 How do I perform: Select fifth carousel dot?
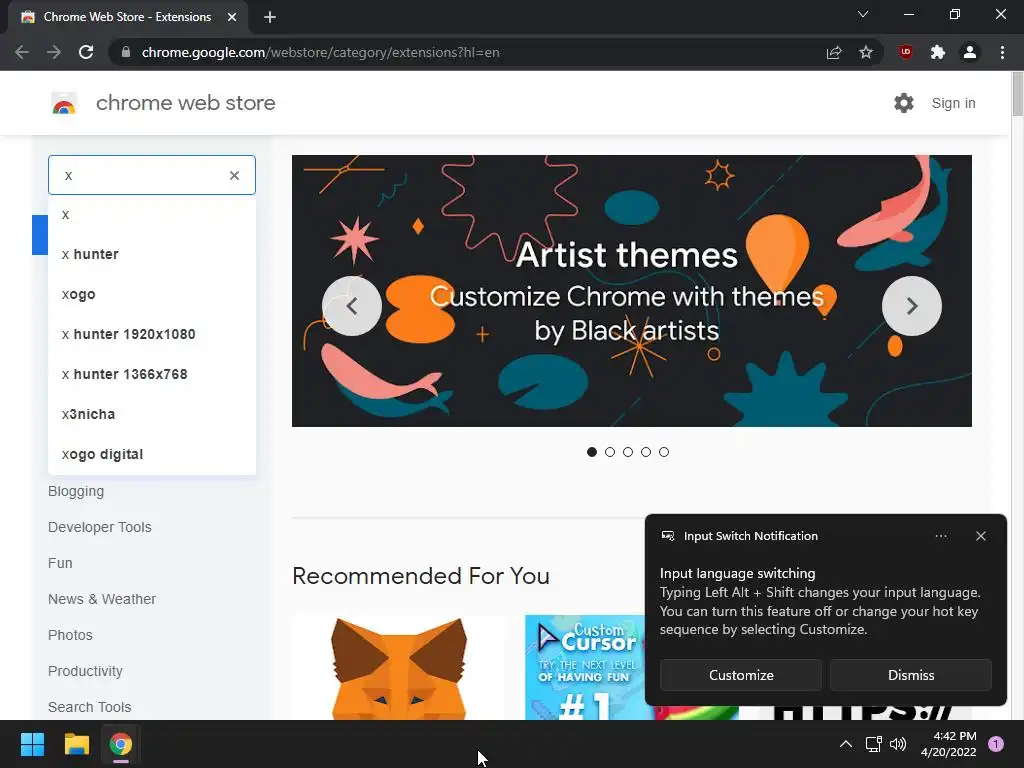(664, 452)
